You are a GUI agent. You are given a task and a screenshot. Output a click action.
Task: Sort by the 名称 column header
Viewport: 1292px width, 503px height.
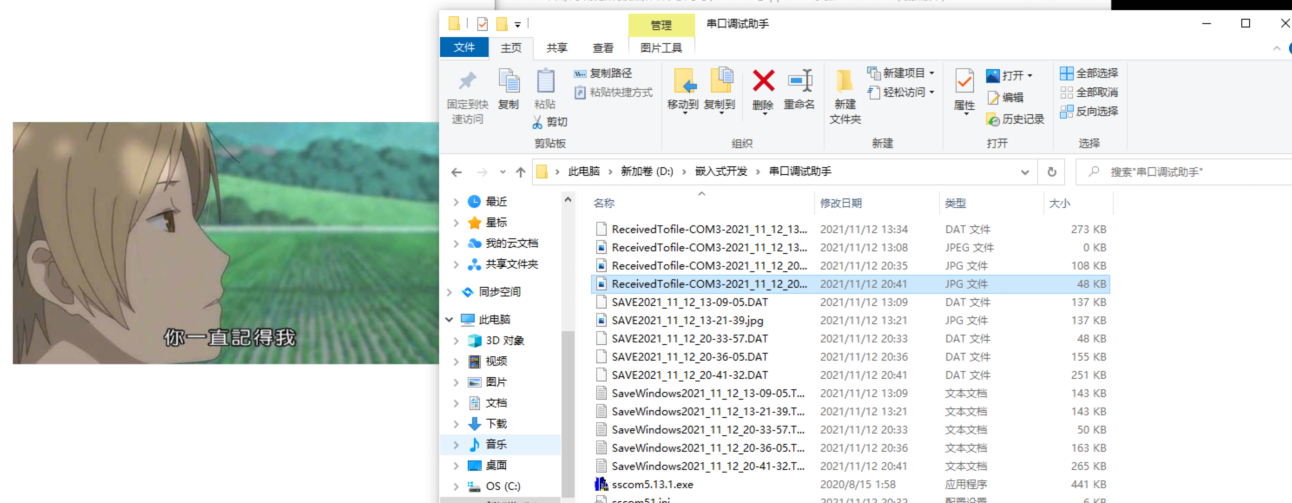click(x=603, y=203)
